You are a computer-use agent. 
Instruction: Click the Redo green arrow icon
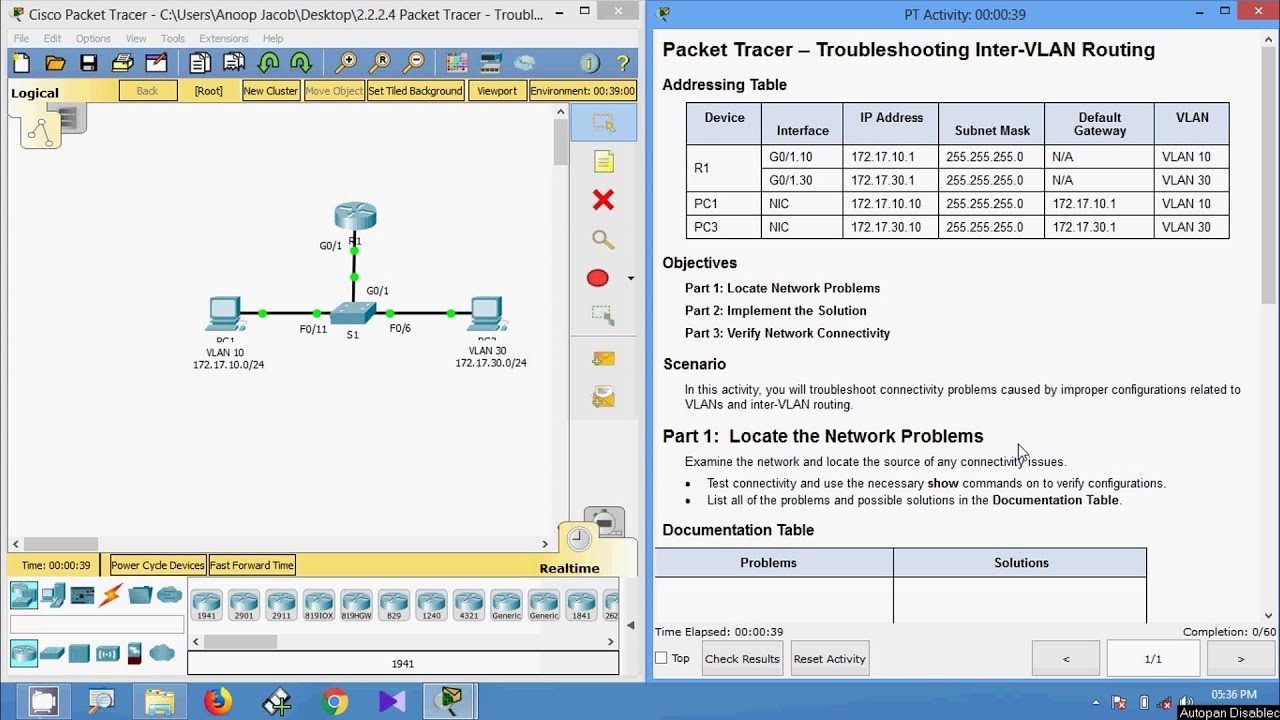[x=301, y=63]
